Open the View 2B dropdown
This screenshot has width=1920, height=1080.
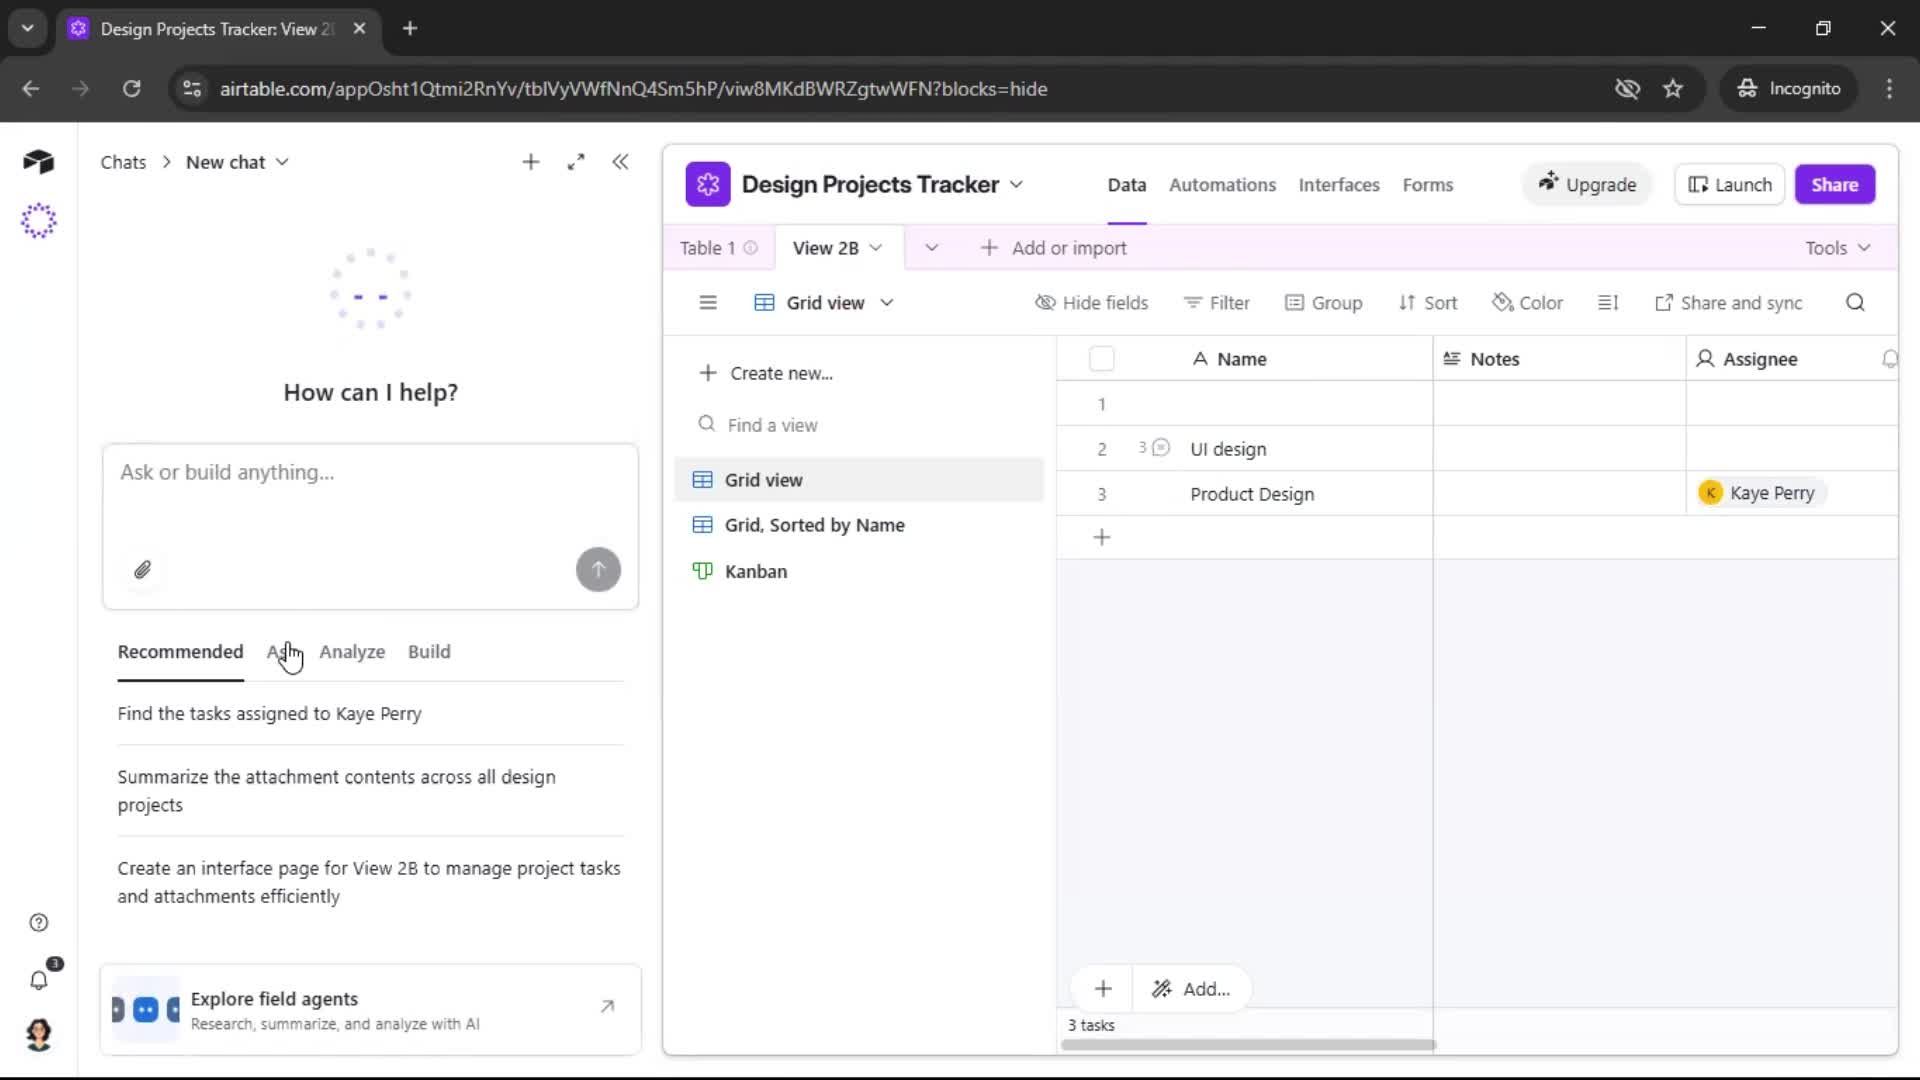(878, 248)
